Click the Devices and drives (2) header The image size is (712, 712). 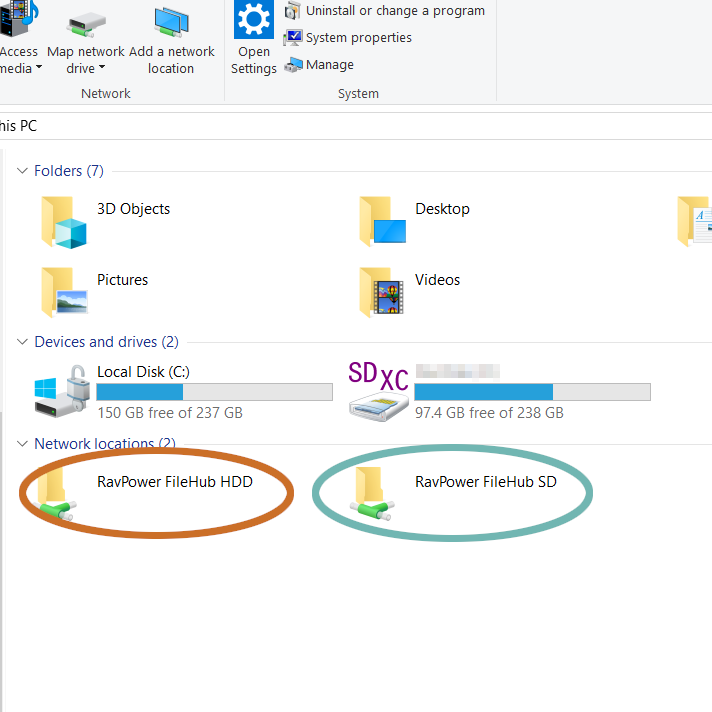click(x=107, y=341)
